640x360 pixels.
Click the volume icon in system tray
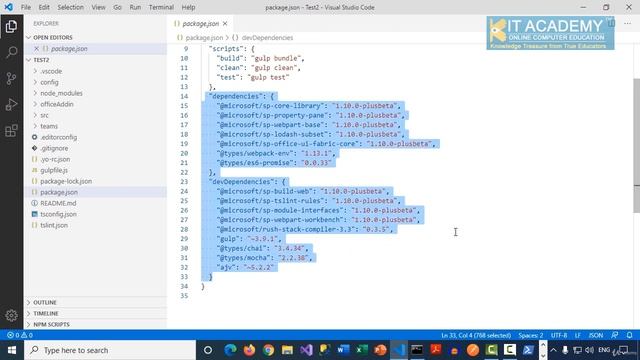(589, 350)
